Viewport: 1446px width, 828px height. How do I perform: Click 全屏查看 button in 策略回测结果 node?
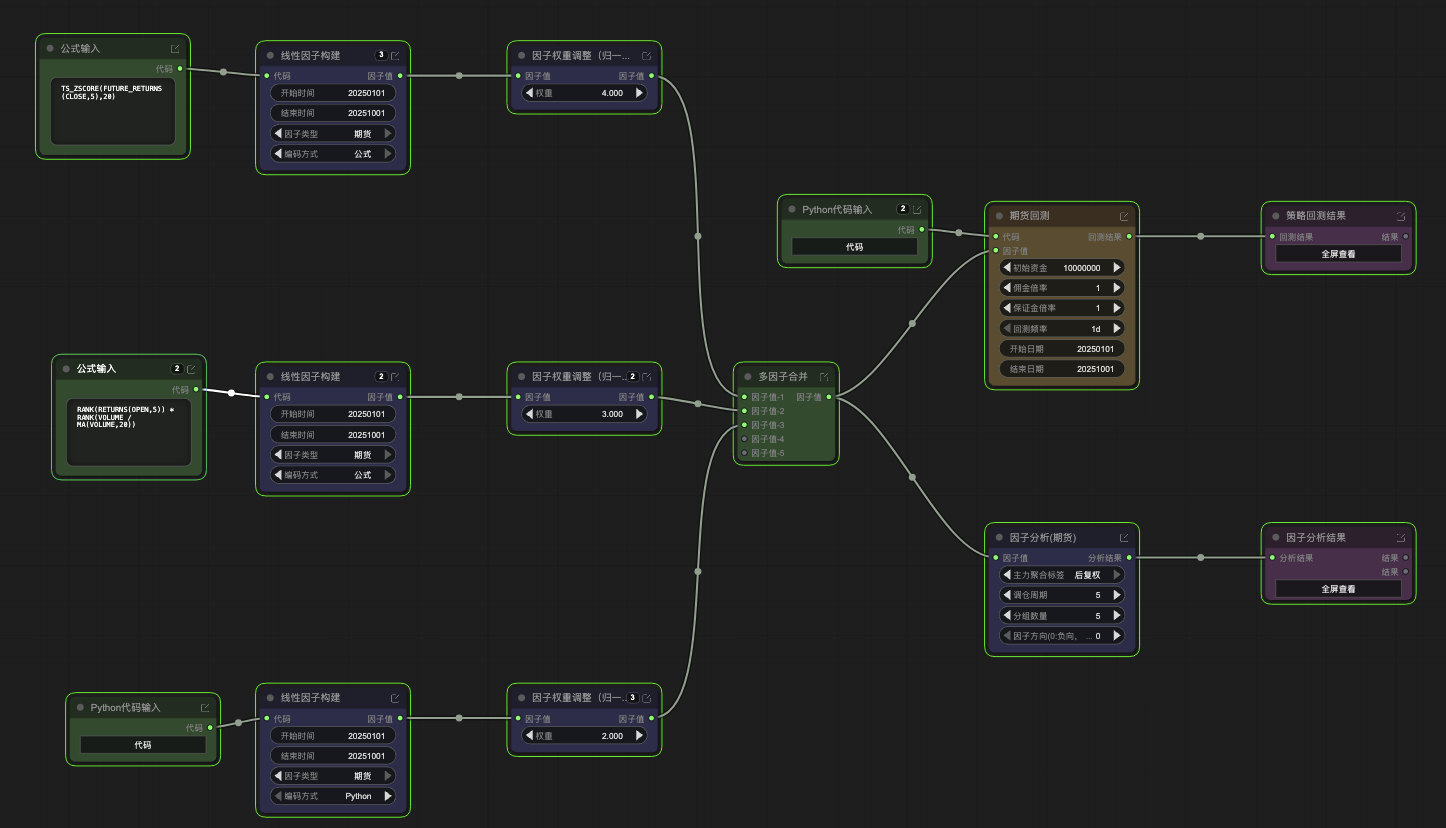pyautogui.click(x=1338, y=254)
